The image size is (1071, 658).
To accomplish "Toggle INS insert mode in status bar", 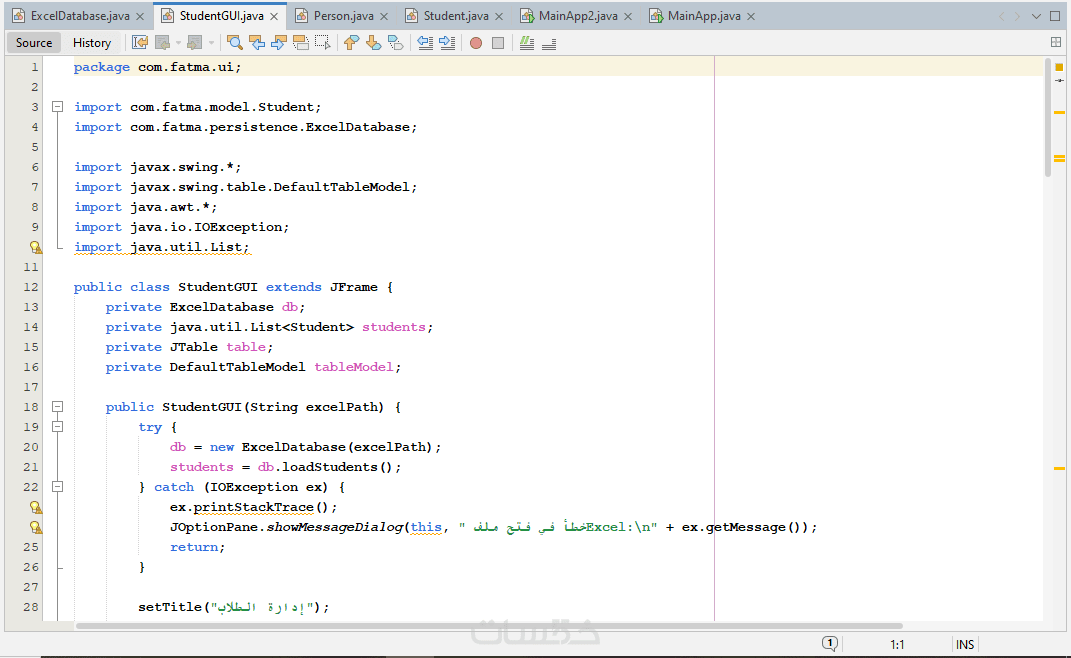I will point(965,644).
